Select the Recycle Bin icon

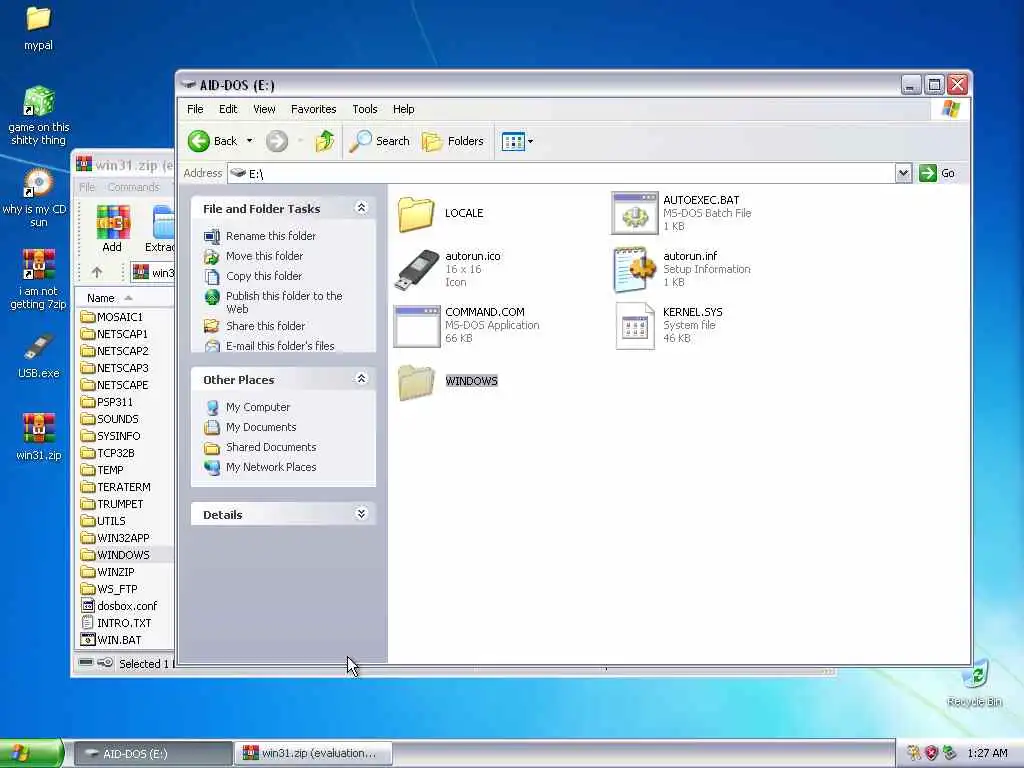click(974, 683)
